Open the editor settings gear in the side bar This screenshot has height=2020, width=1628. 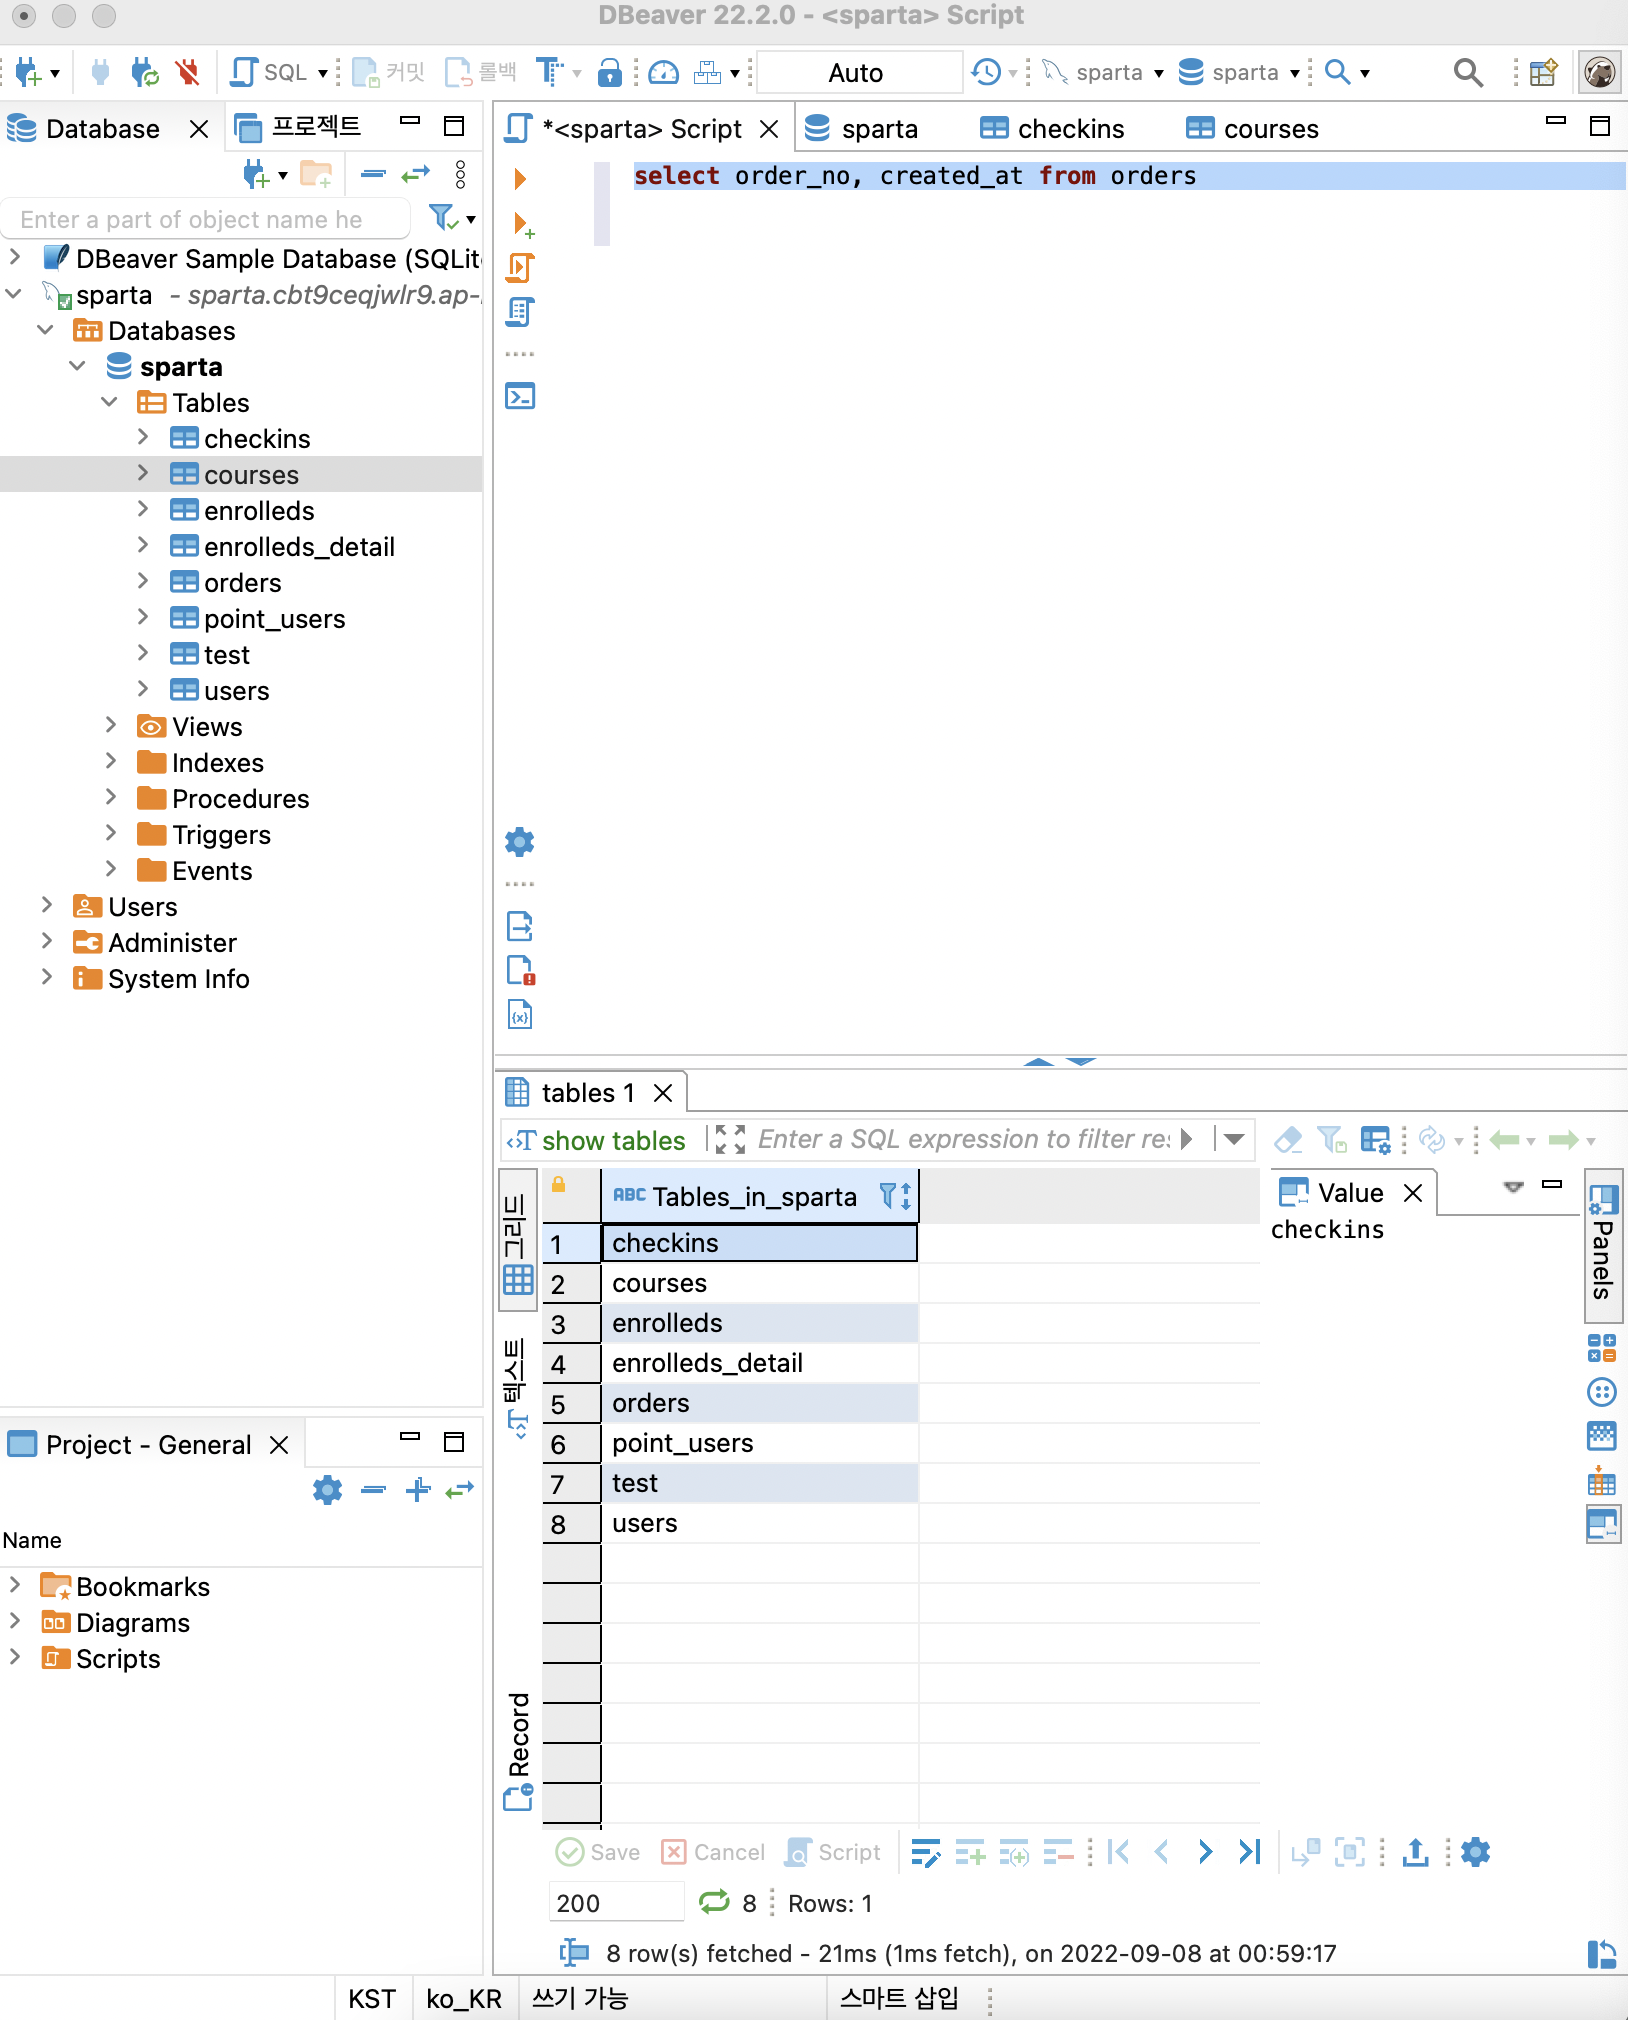point(520,842)
